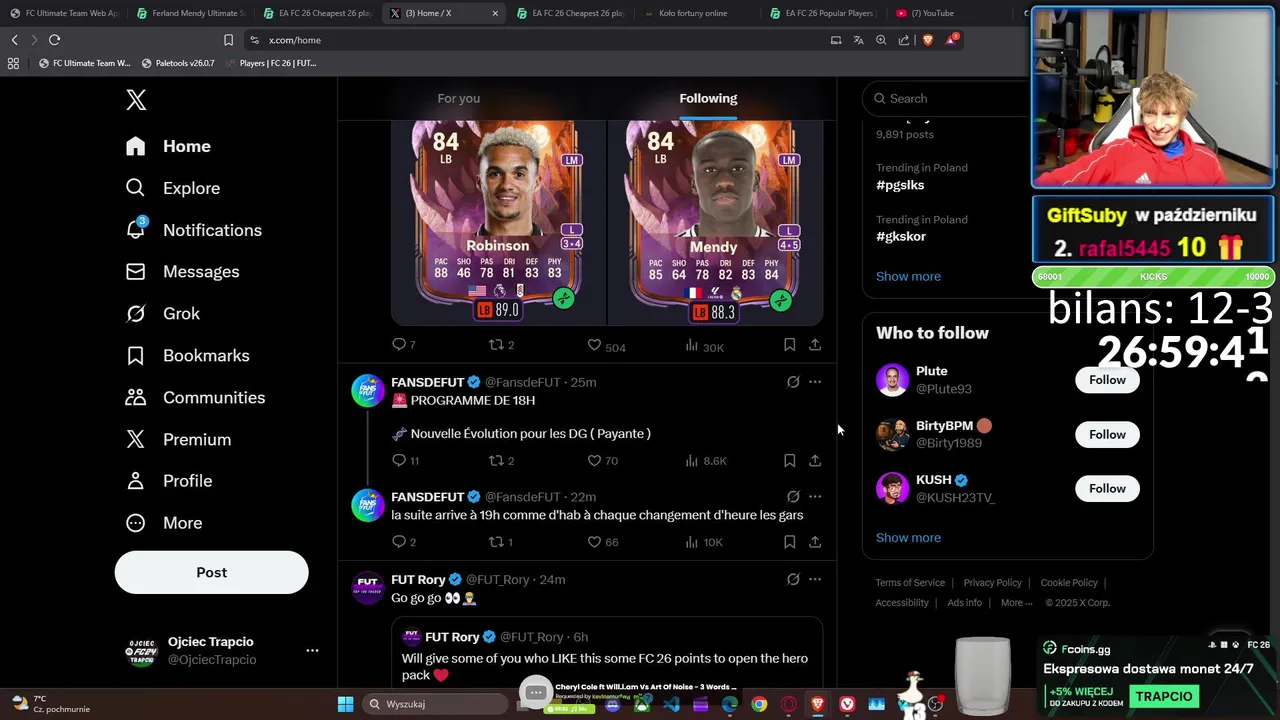The width and height of the screenshot is (1280, 720).
Task: Open more options on PROGRAMME DE 18H post
Action: click(815, 382)
